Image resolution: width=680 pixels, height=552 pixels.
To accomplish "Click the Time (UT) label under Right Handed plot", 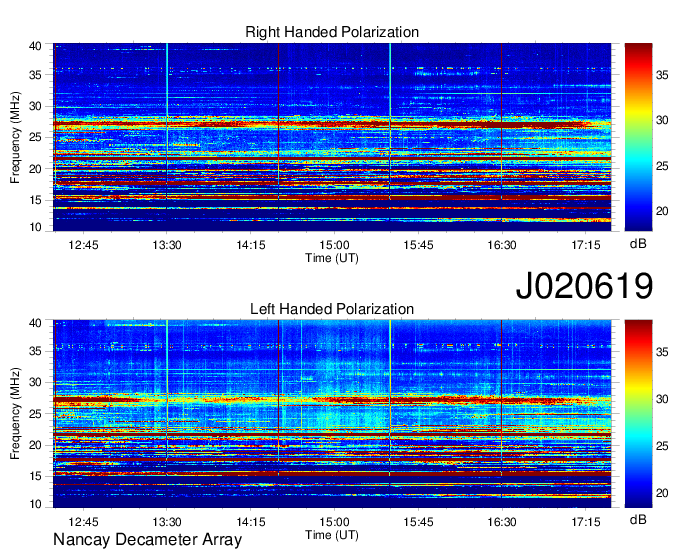I will tap(332, 258).
